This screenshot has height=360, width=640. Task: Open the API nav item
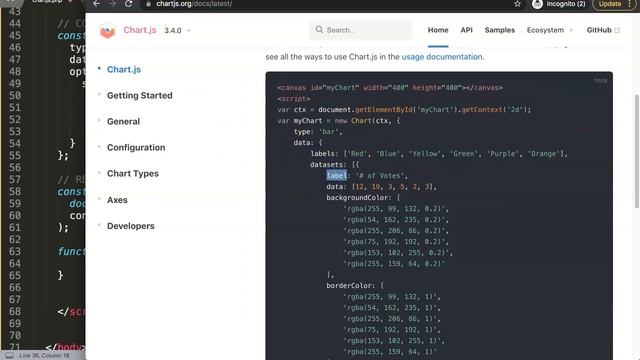tap(467, 30)
